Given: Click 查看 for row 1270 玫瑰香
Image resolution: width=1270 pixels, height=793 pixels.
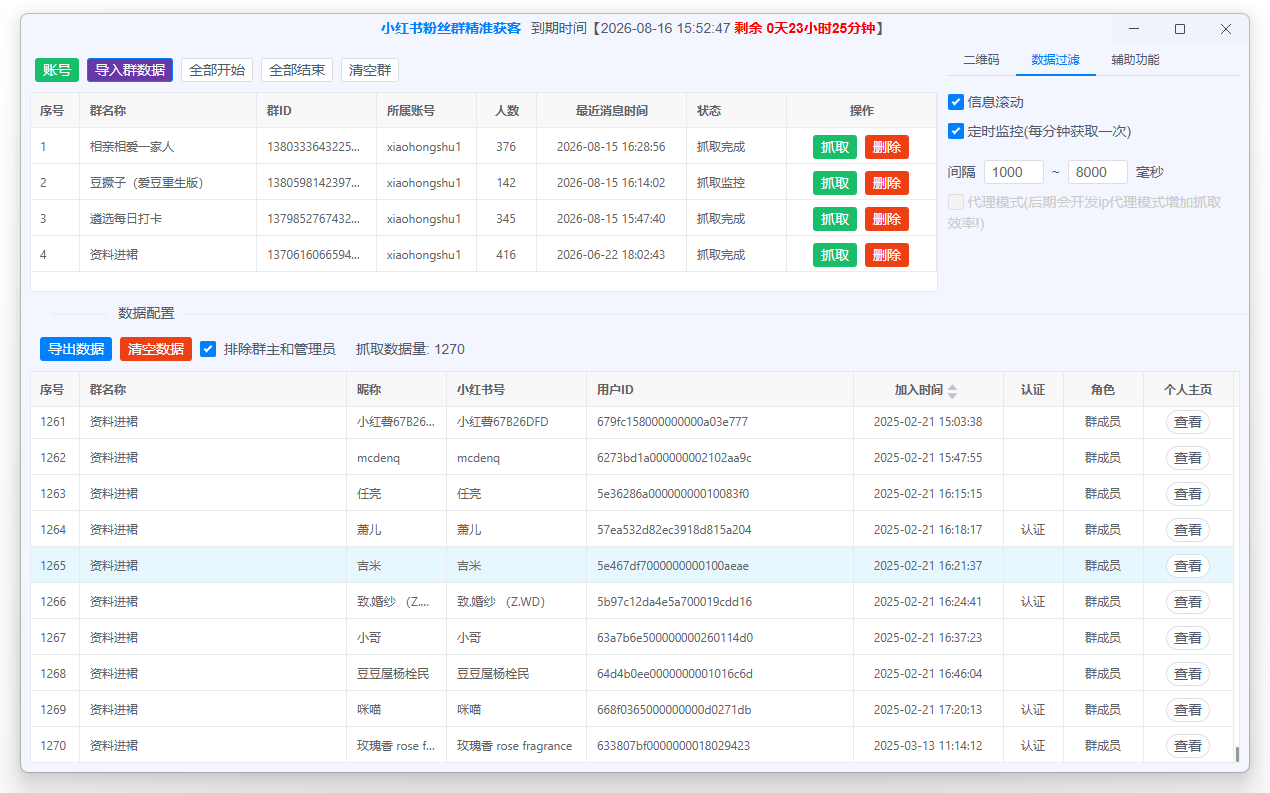Looking at the screenshot, I should pos(1188,746).
